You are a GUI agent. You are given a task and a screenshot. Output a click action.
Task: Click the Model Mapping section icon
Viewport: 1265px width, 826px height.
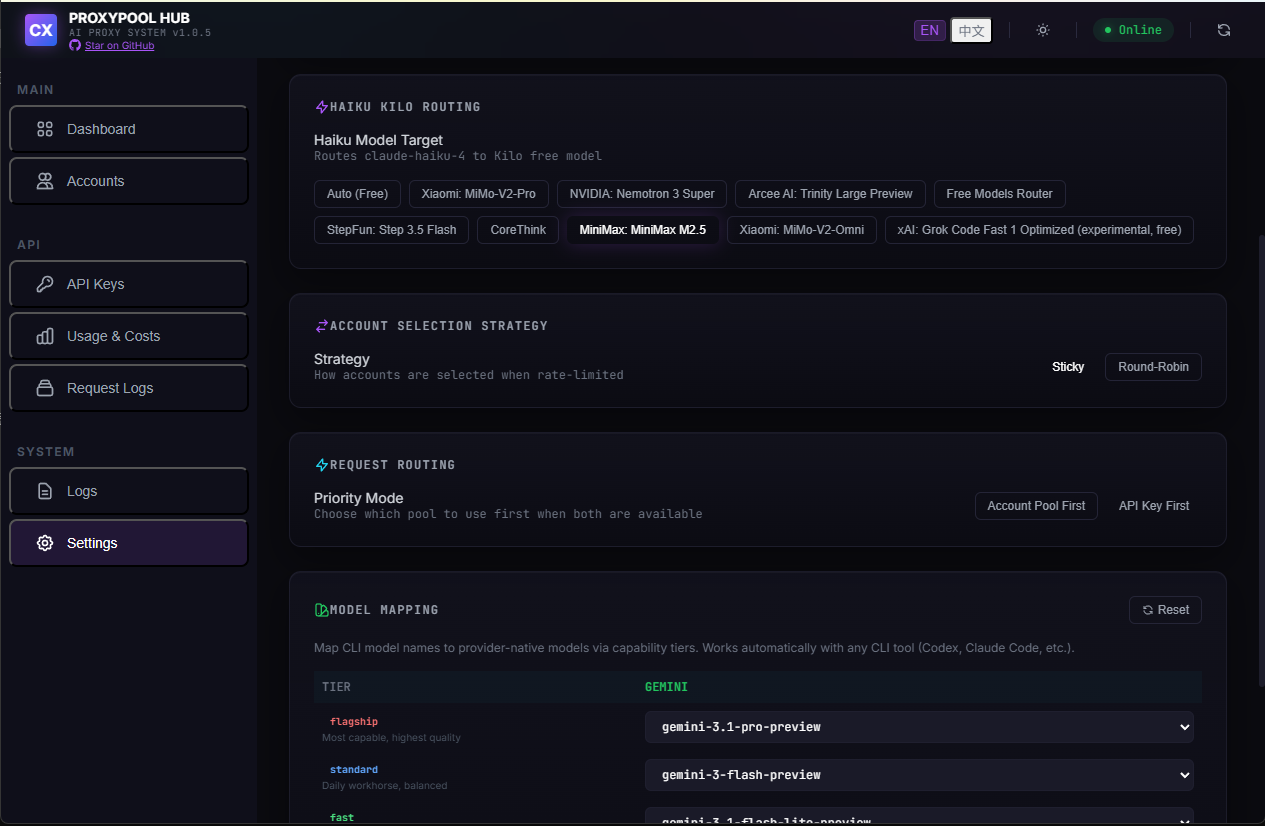(321, 610)
